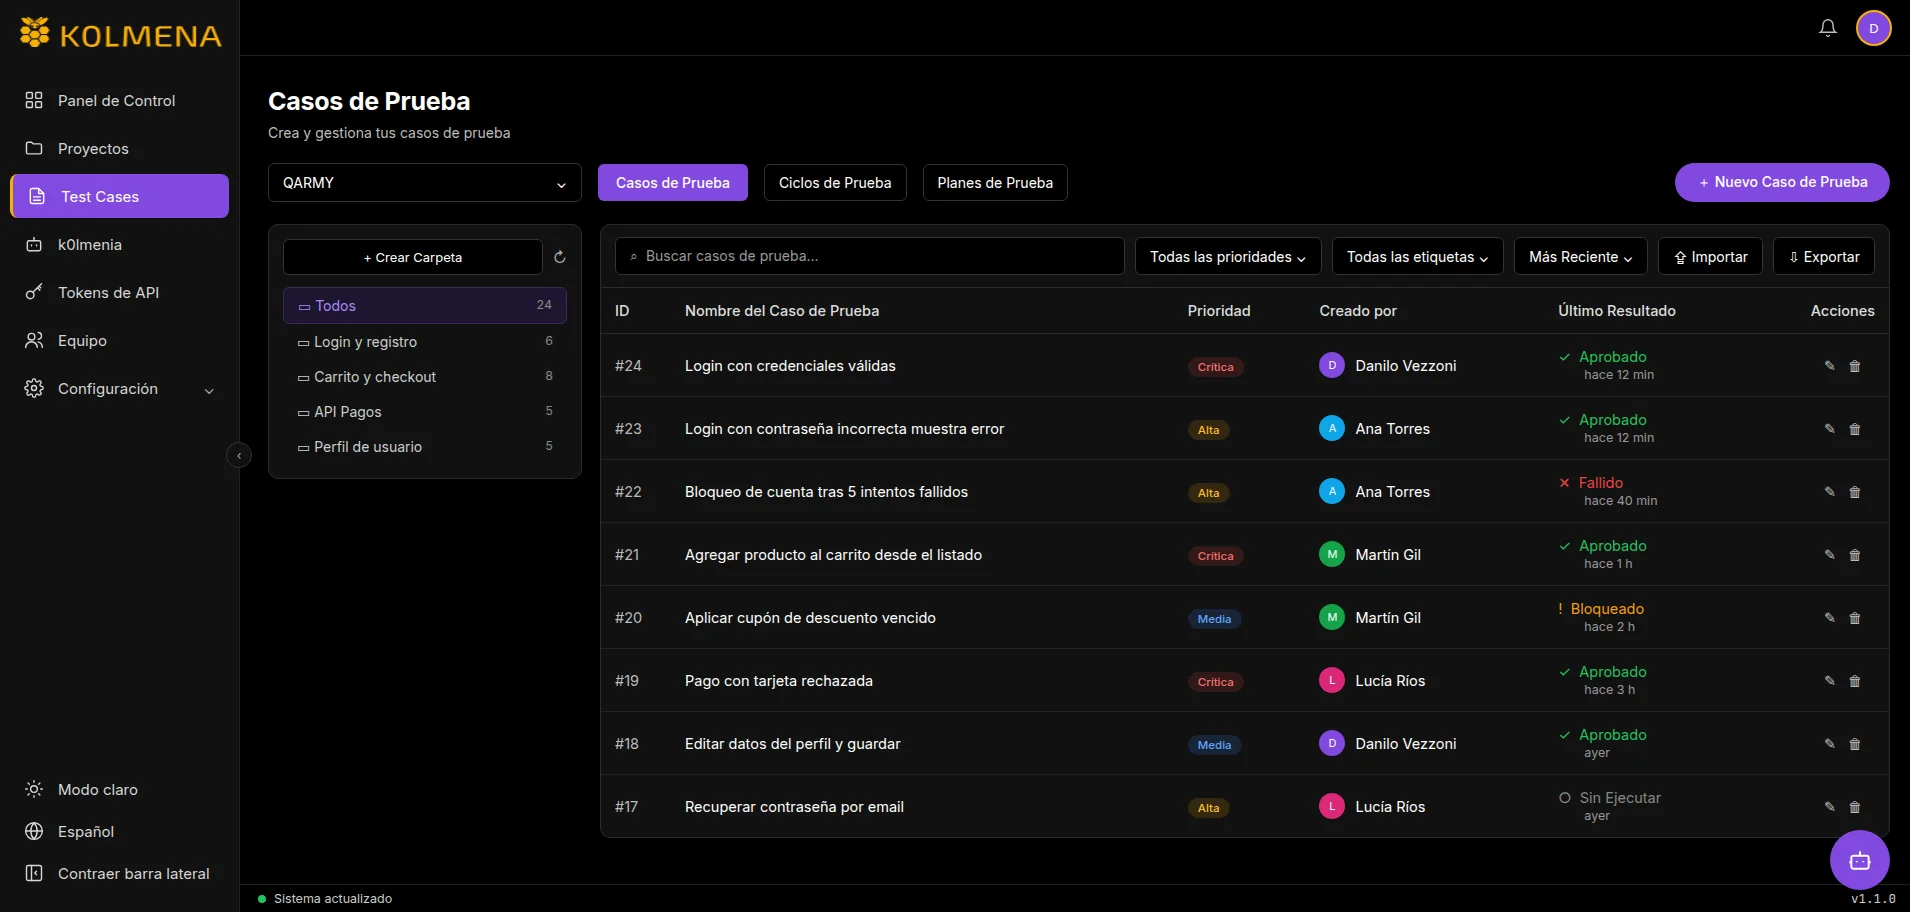1910x912 pixels.
Task: Select the Login y registro folder
Action: pos(425,342)
